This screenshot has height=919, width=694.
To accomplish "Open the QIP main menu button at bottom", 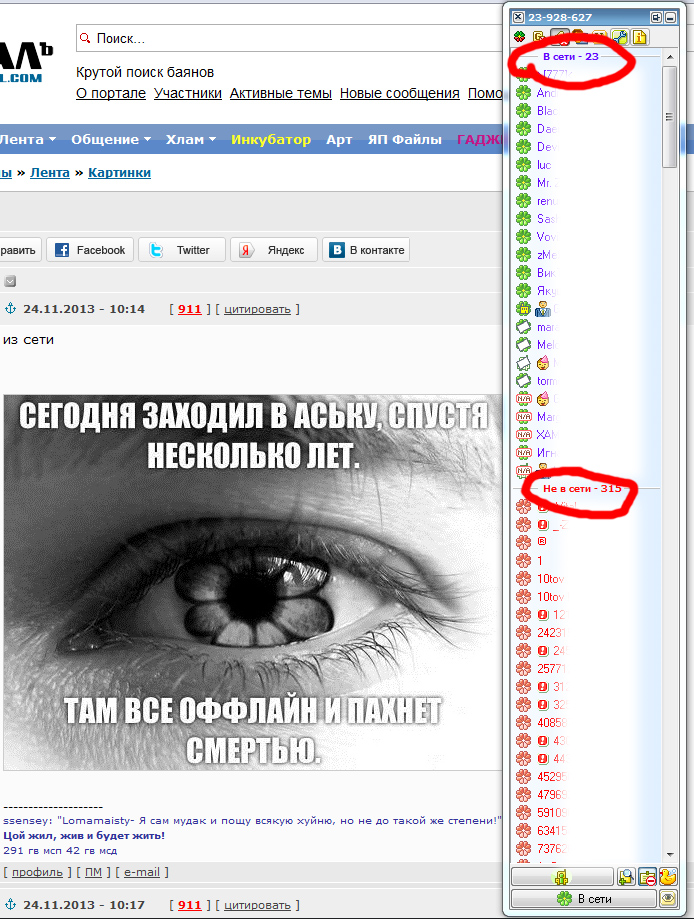I will click(x=562, y=877).
